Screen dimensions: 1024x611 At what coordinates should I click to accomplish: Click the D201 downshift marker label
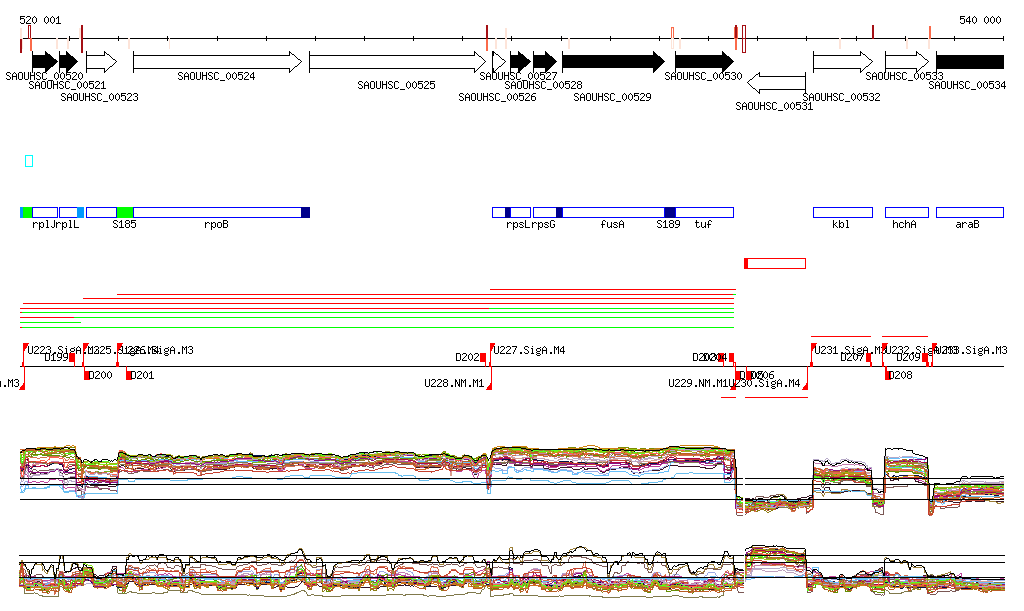(x=142, y=376)
